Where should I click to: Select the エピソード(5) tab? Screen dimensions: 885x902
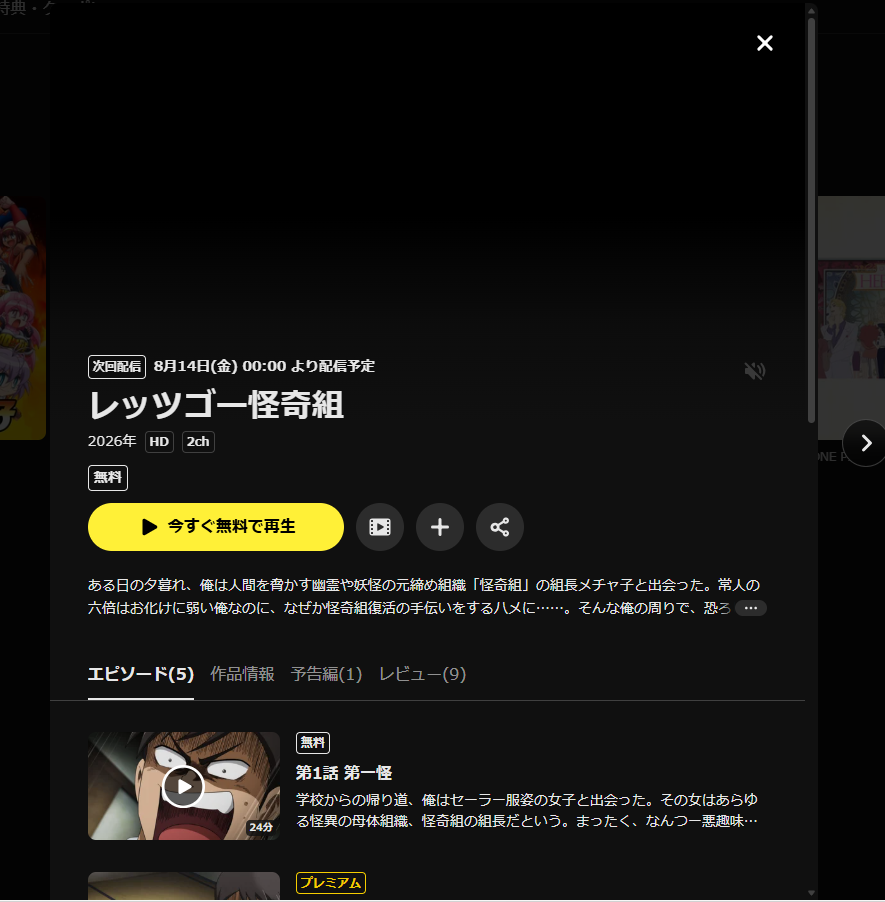pyautogui.click(x=141, y=674)
